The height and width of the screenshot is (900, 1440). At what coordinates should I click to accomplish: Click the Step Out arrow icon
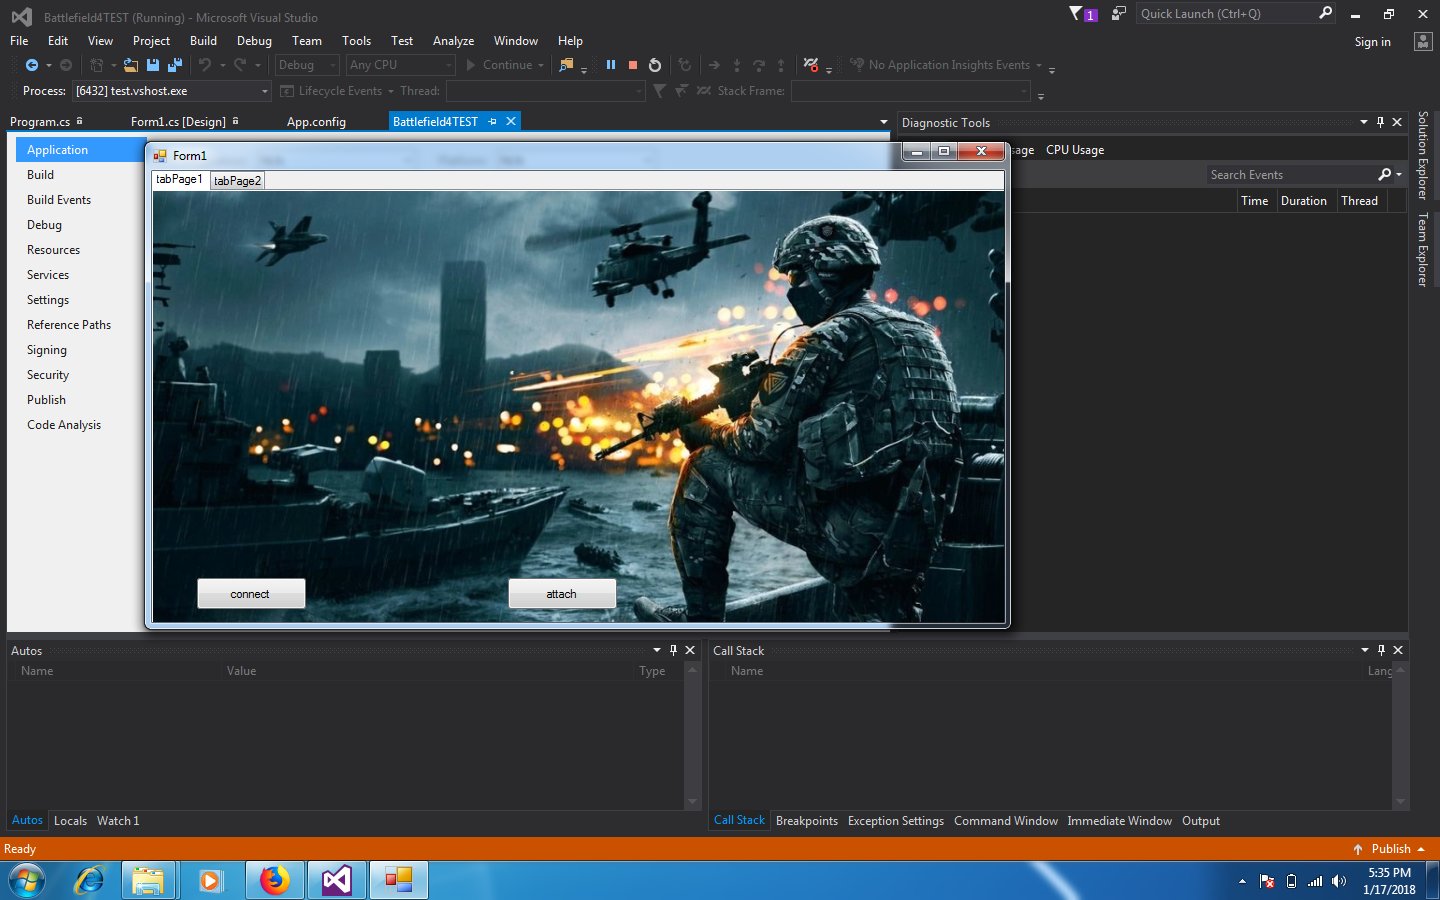pyautogui.click(x=781, y=65)
